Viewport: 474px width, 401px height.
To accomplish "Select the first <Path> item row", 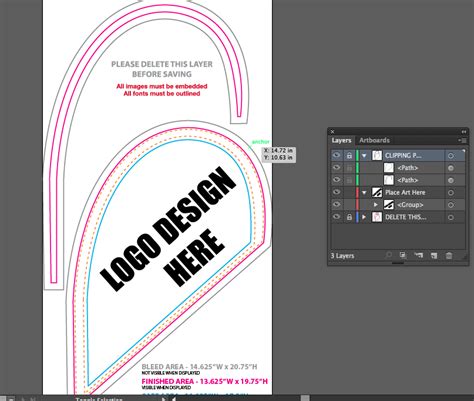I will [x=398, y=168].
